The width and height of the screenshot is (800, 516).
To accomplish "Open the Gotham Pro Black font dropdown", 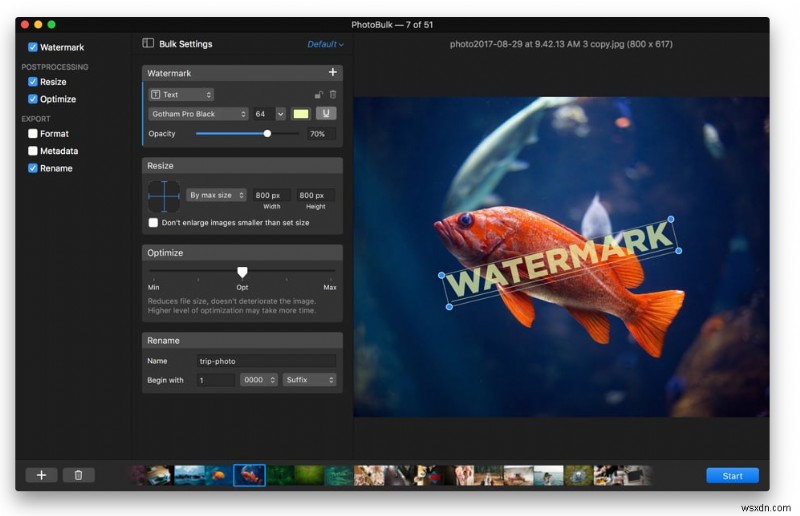I will 198,114.
